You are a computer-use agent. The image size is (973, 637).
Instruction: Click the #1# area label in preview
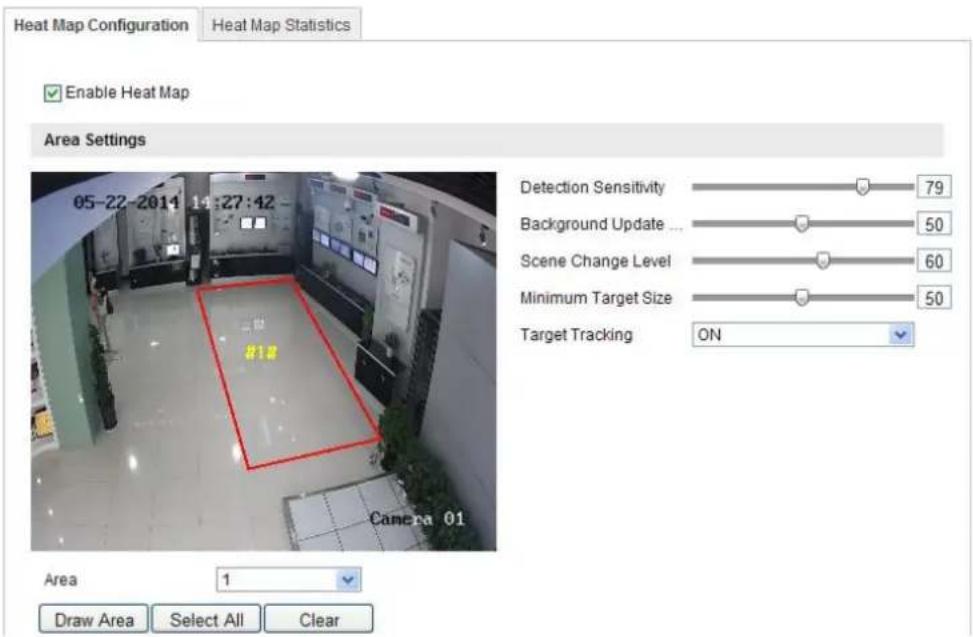(x=261, y=353)
